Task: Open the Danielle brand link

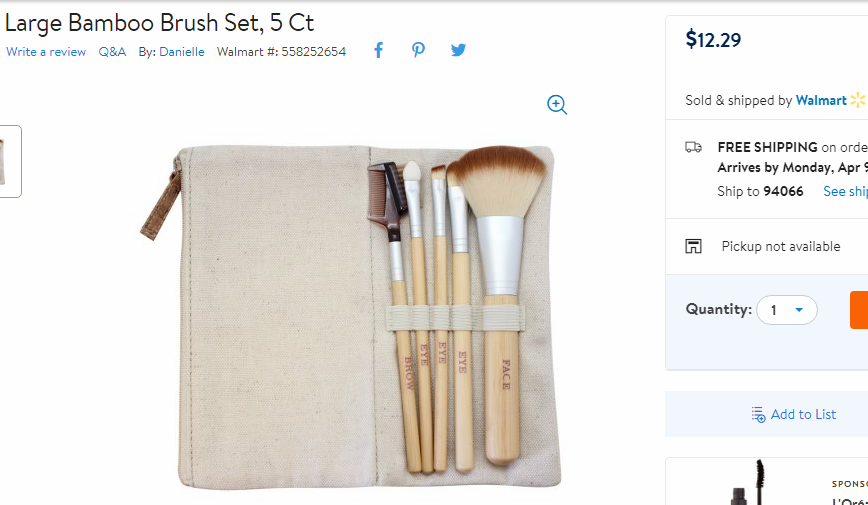Action: coord(182,52)
